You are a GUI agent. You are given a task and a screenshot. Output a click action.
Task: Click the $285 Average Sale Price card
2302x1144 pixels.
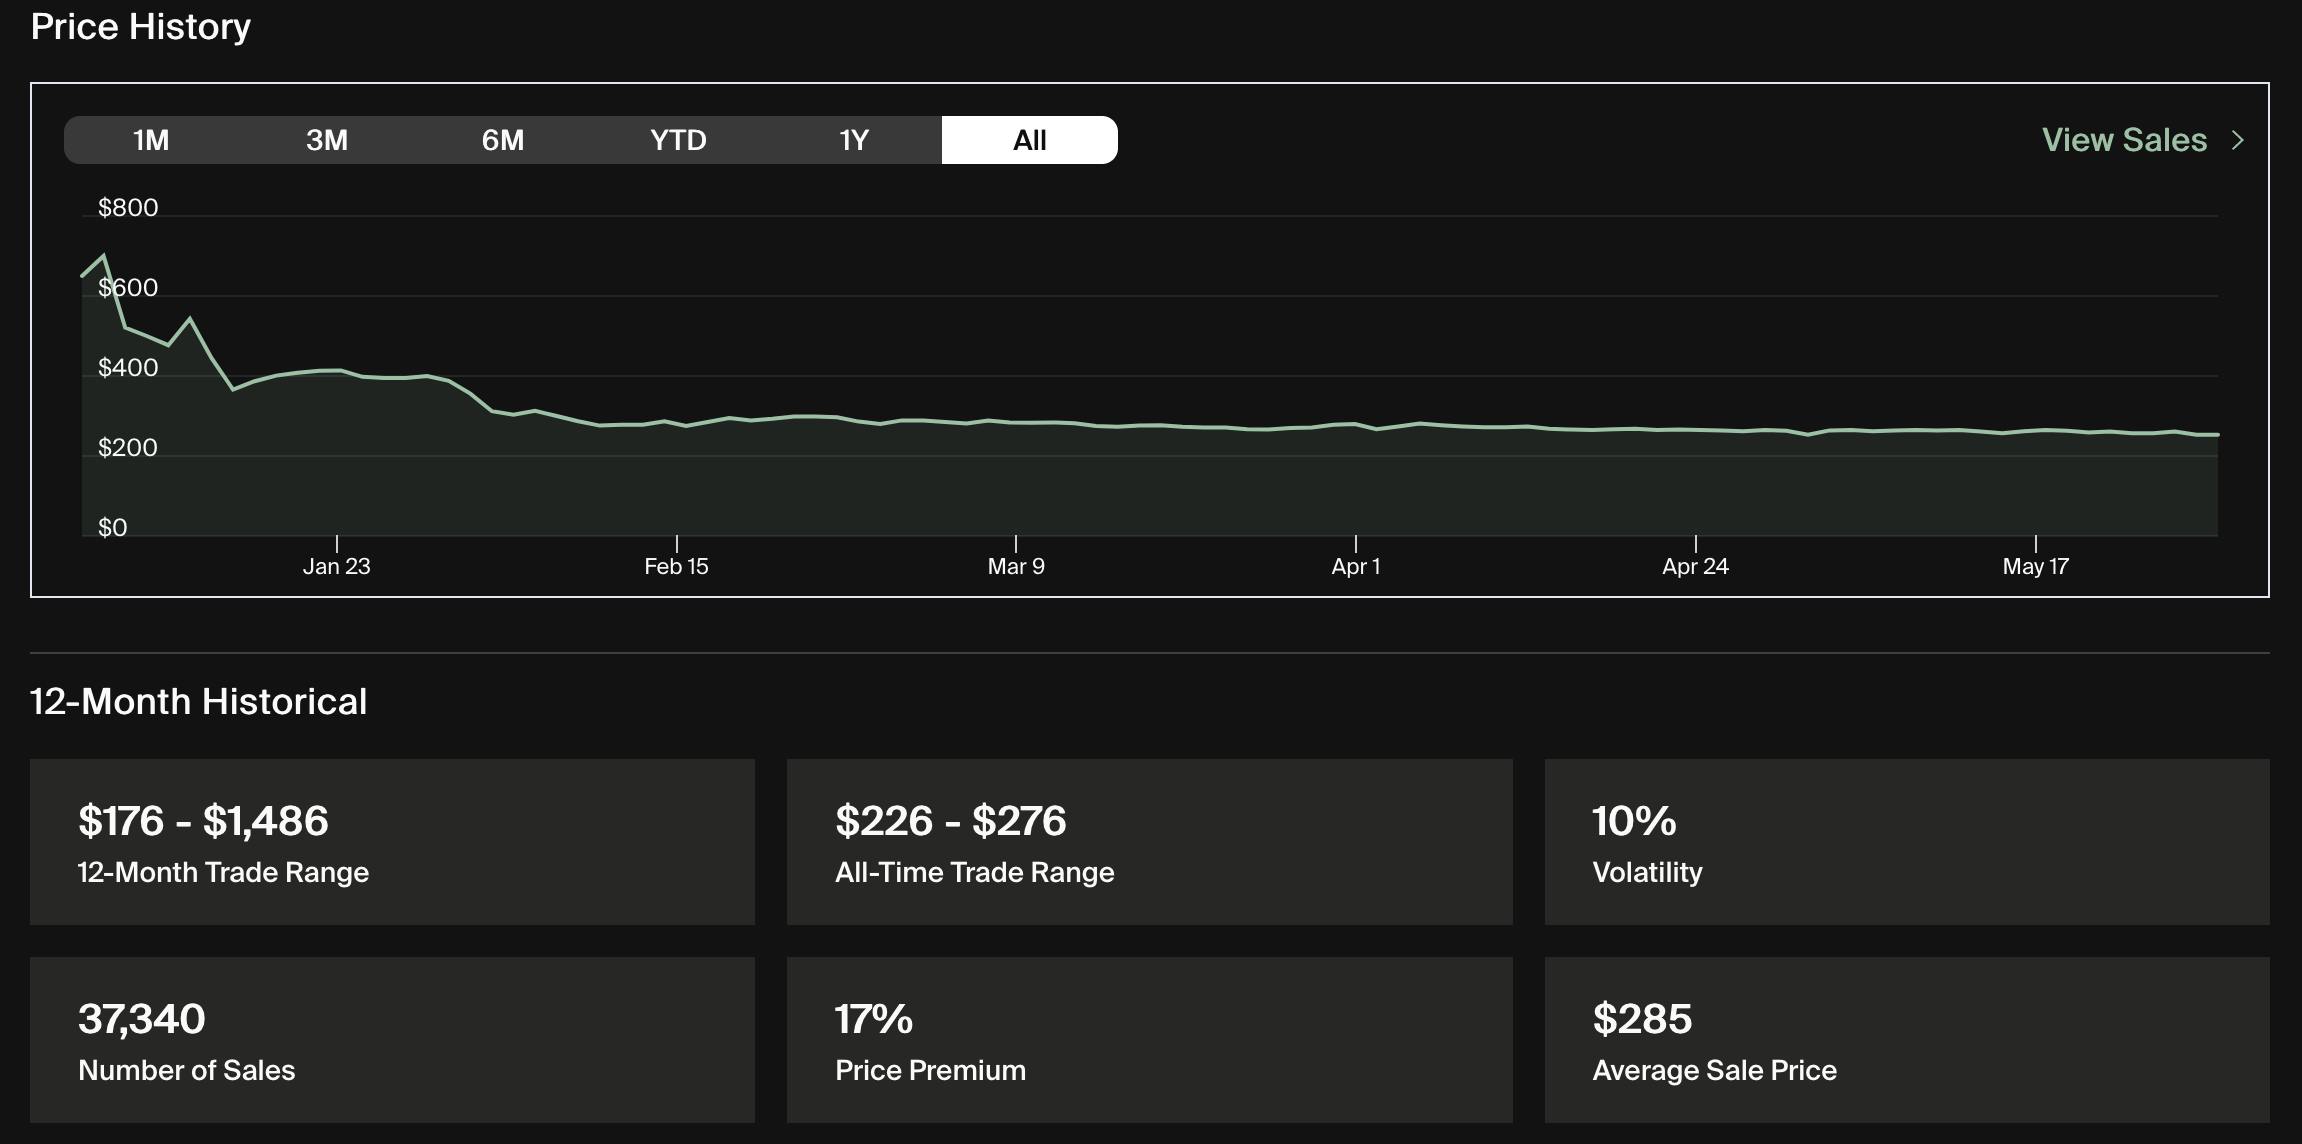coord(1906,1040)
